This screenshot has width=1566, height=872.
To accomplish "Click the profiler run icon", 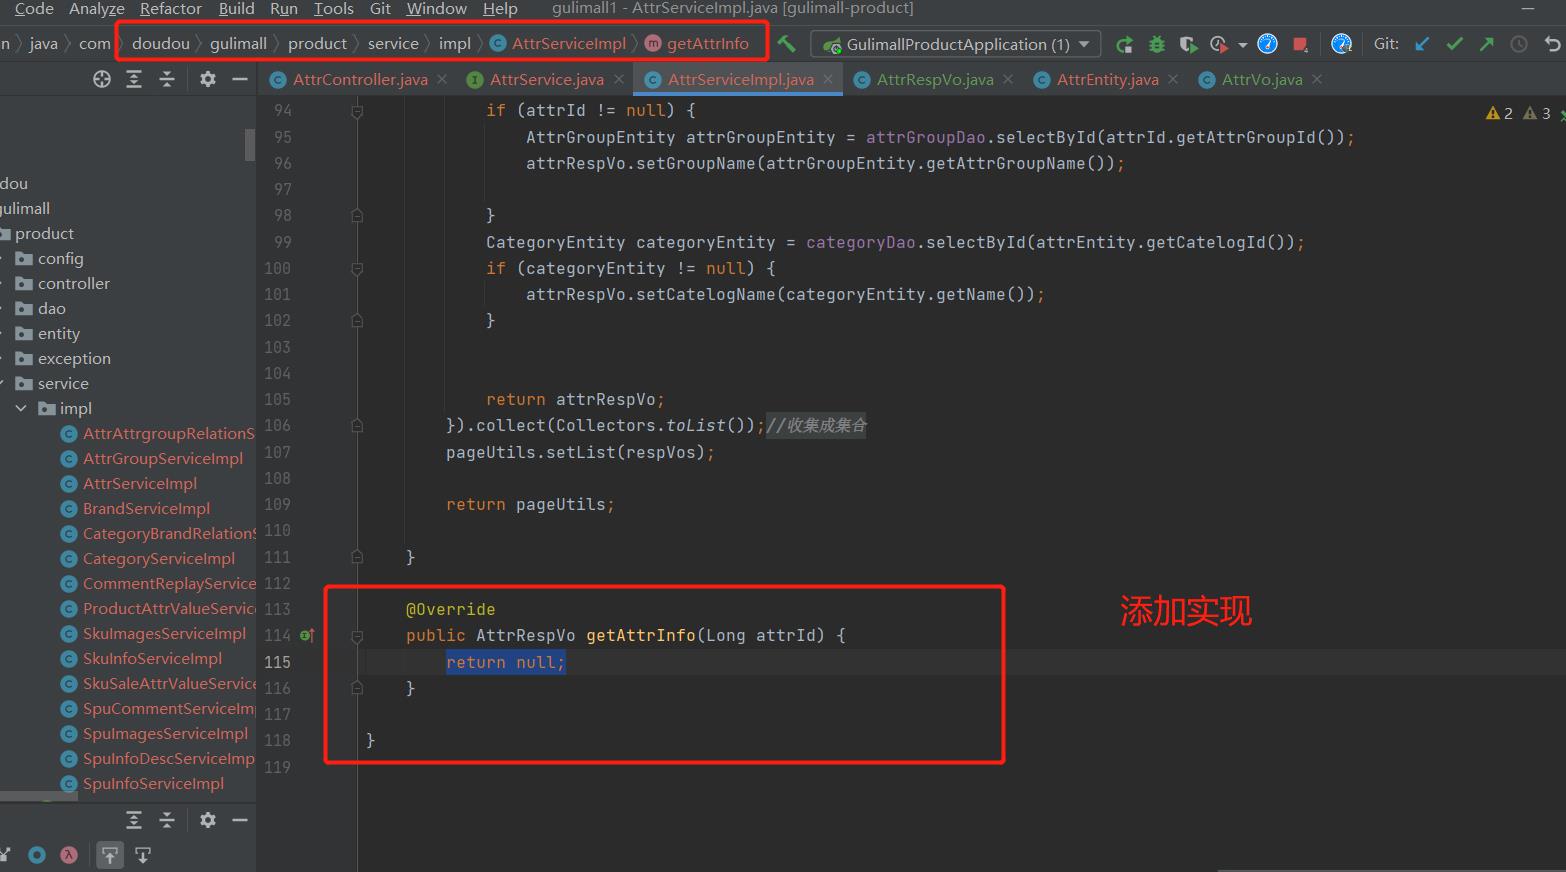I will pyautogui.click(x=1219, y=44).
